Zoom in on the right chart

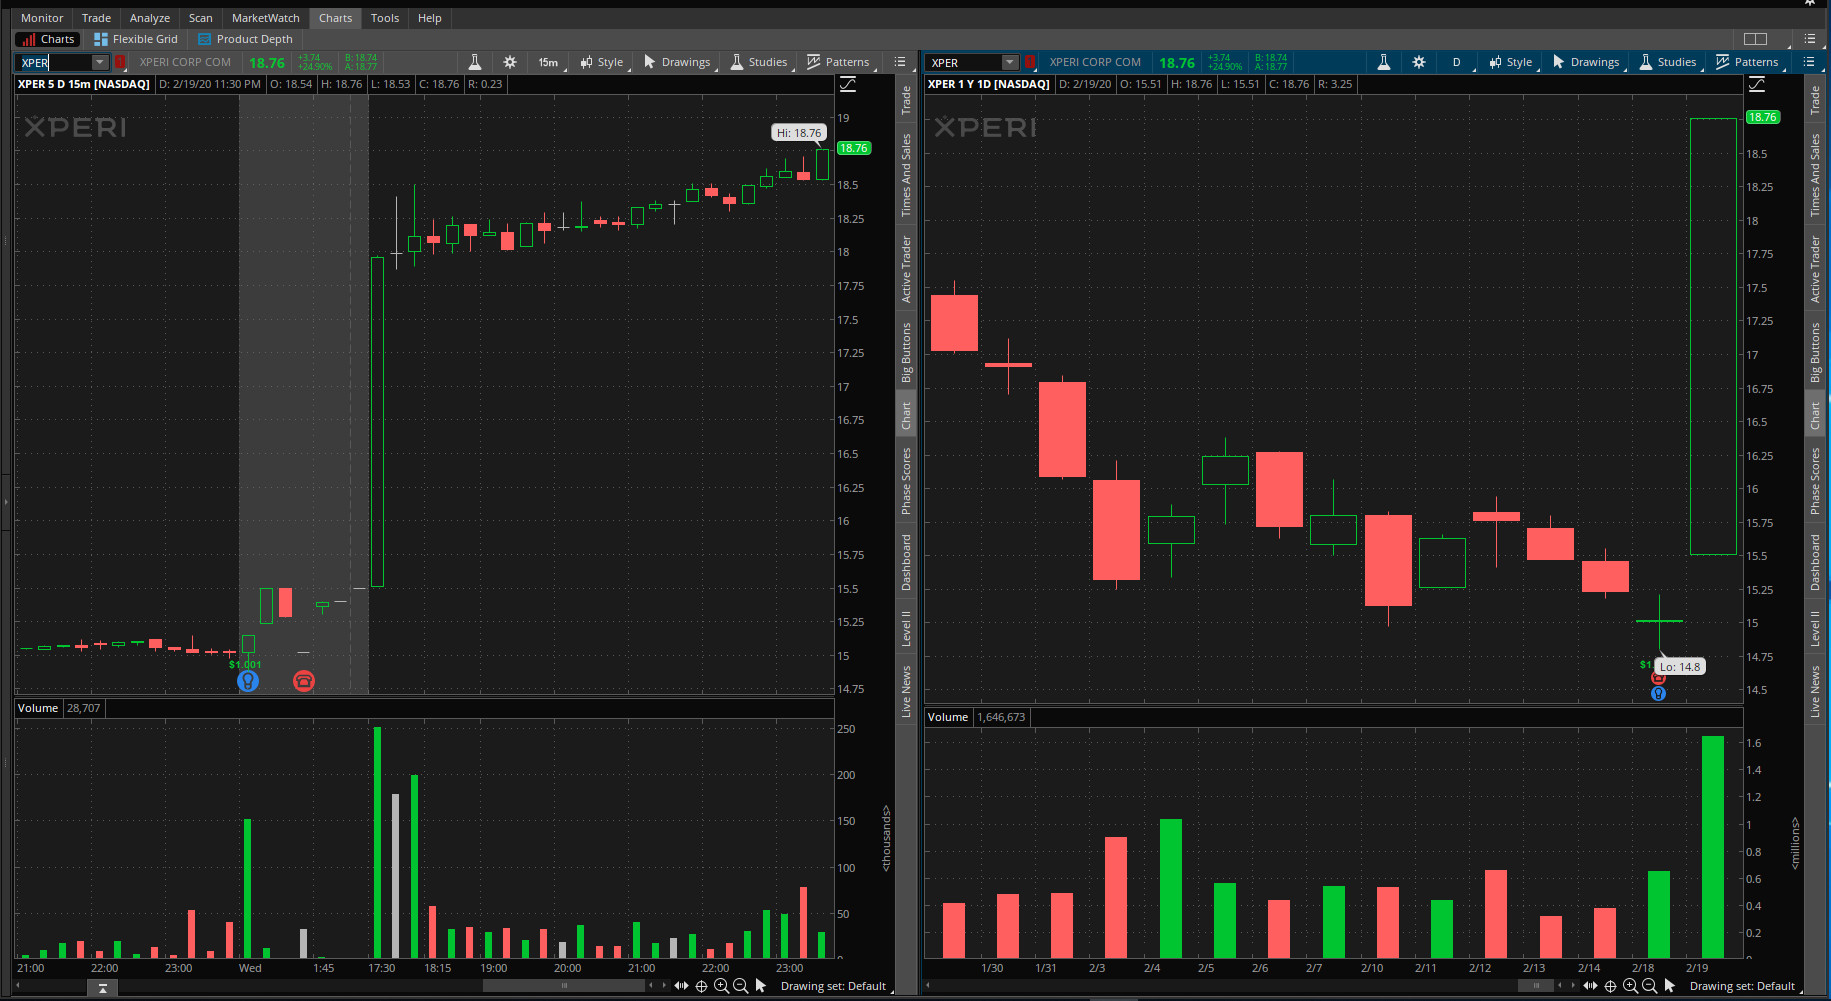tap(1630, 986)
